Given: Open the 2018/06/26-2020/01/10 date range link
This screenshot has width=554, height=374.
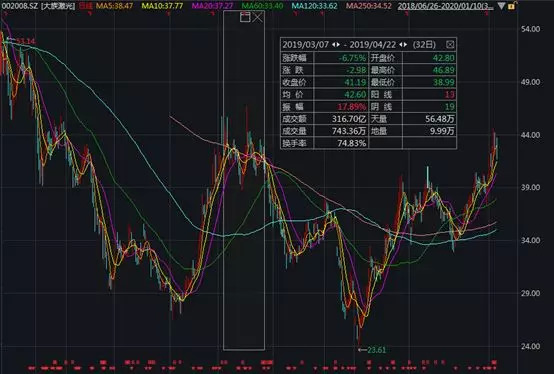Looking at the screenshot, I should pos(446,6).
